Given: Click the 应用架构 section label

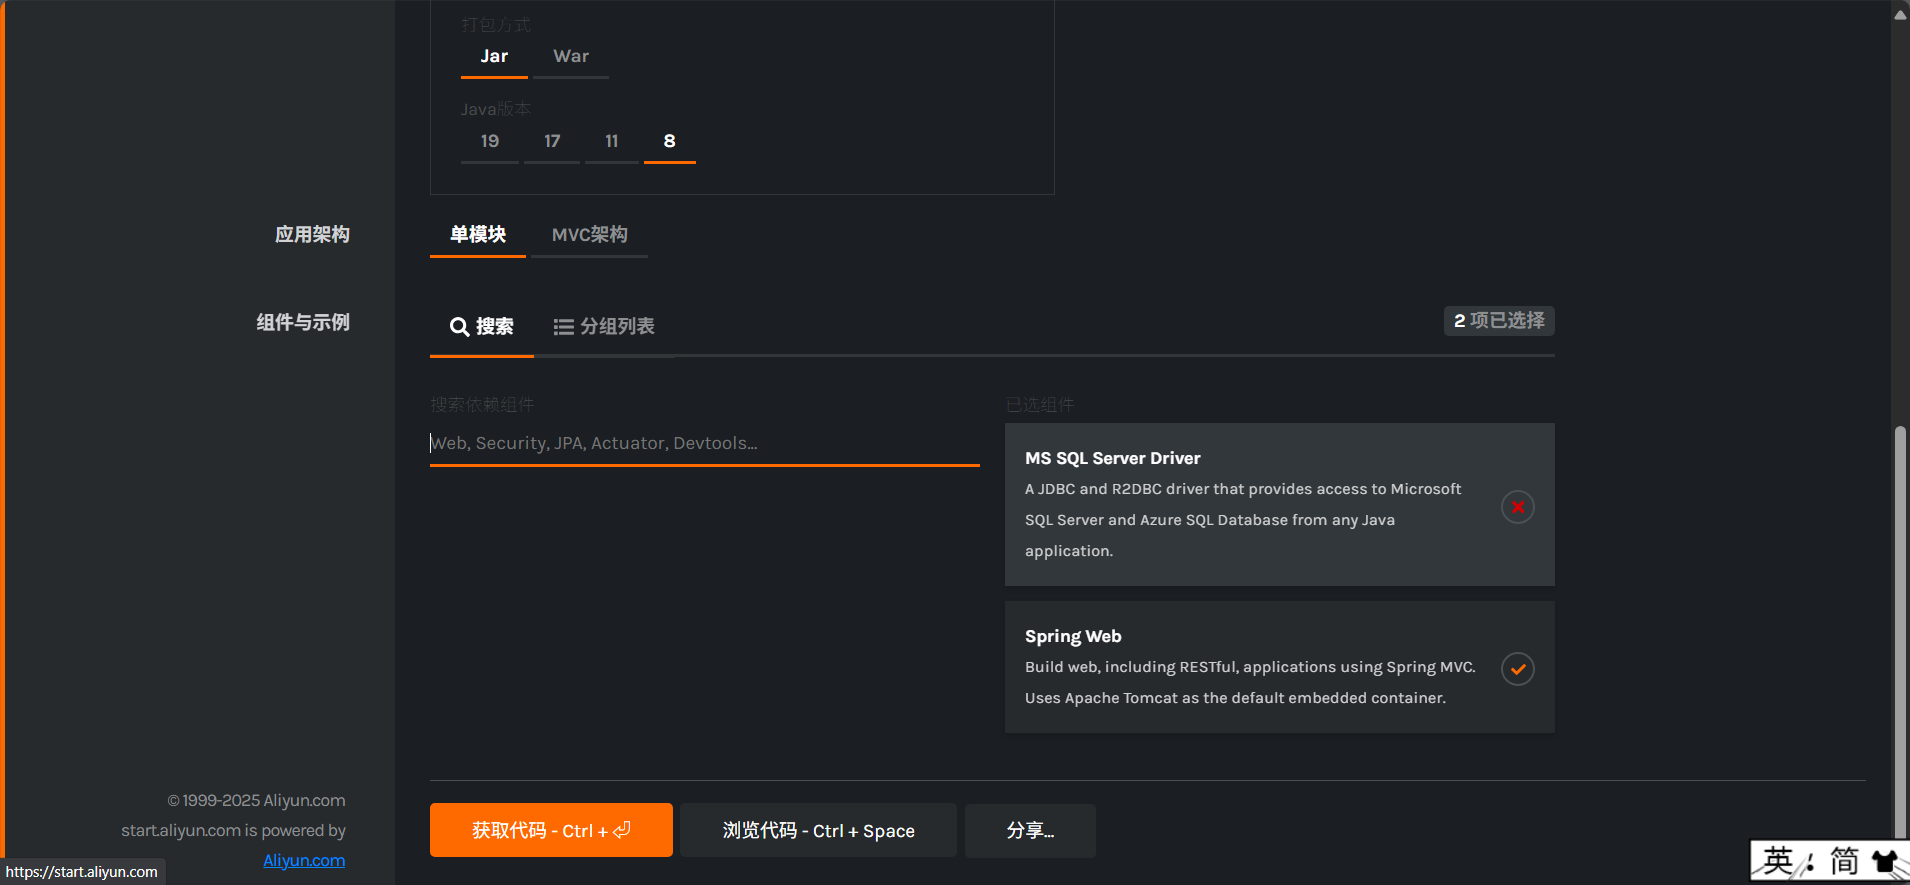Looking at the screenshot, I should point(312,235).
